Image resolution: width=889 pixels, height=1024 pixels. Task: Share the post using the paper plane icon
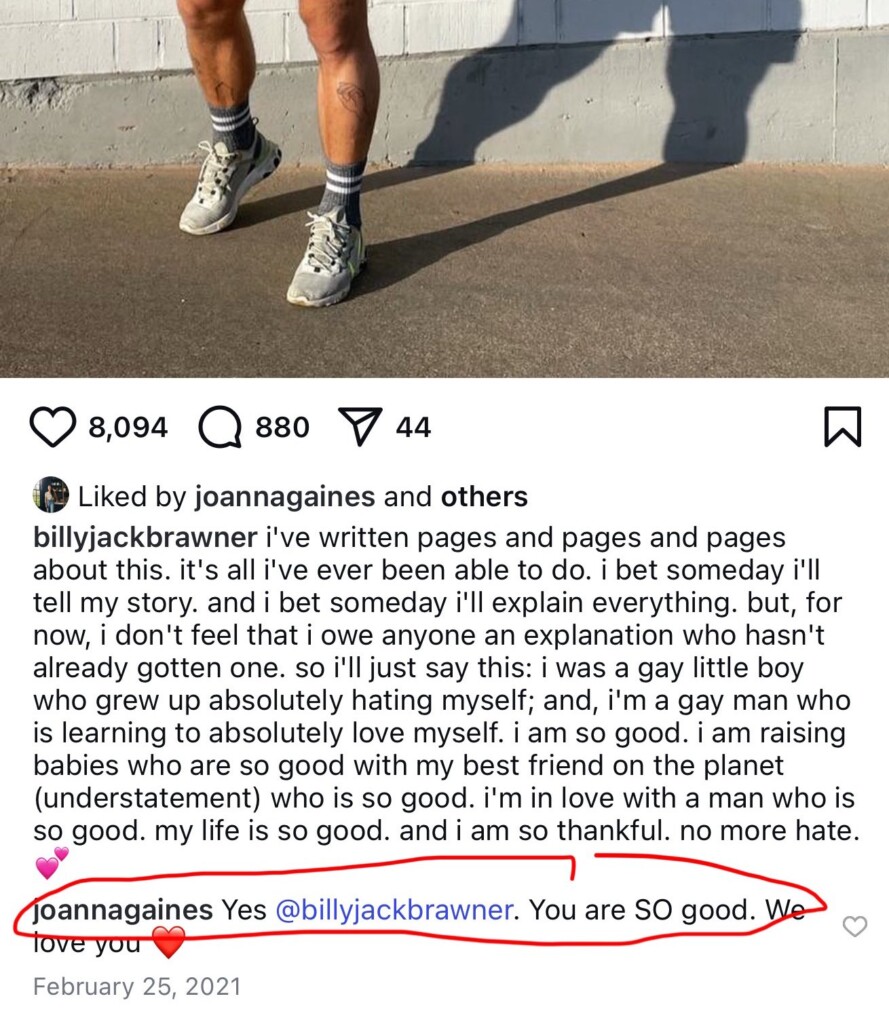360,426
